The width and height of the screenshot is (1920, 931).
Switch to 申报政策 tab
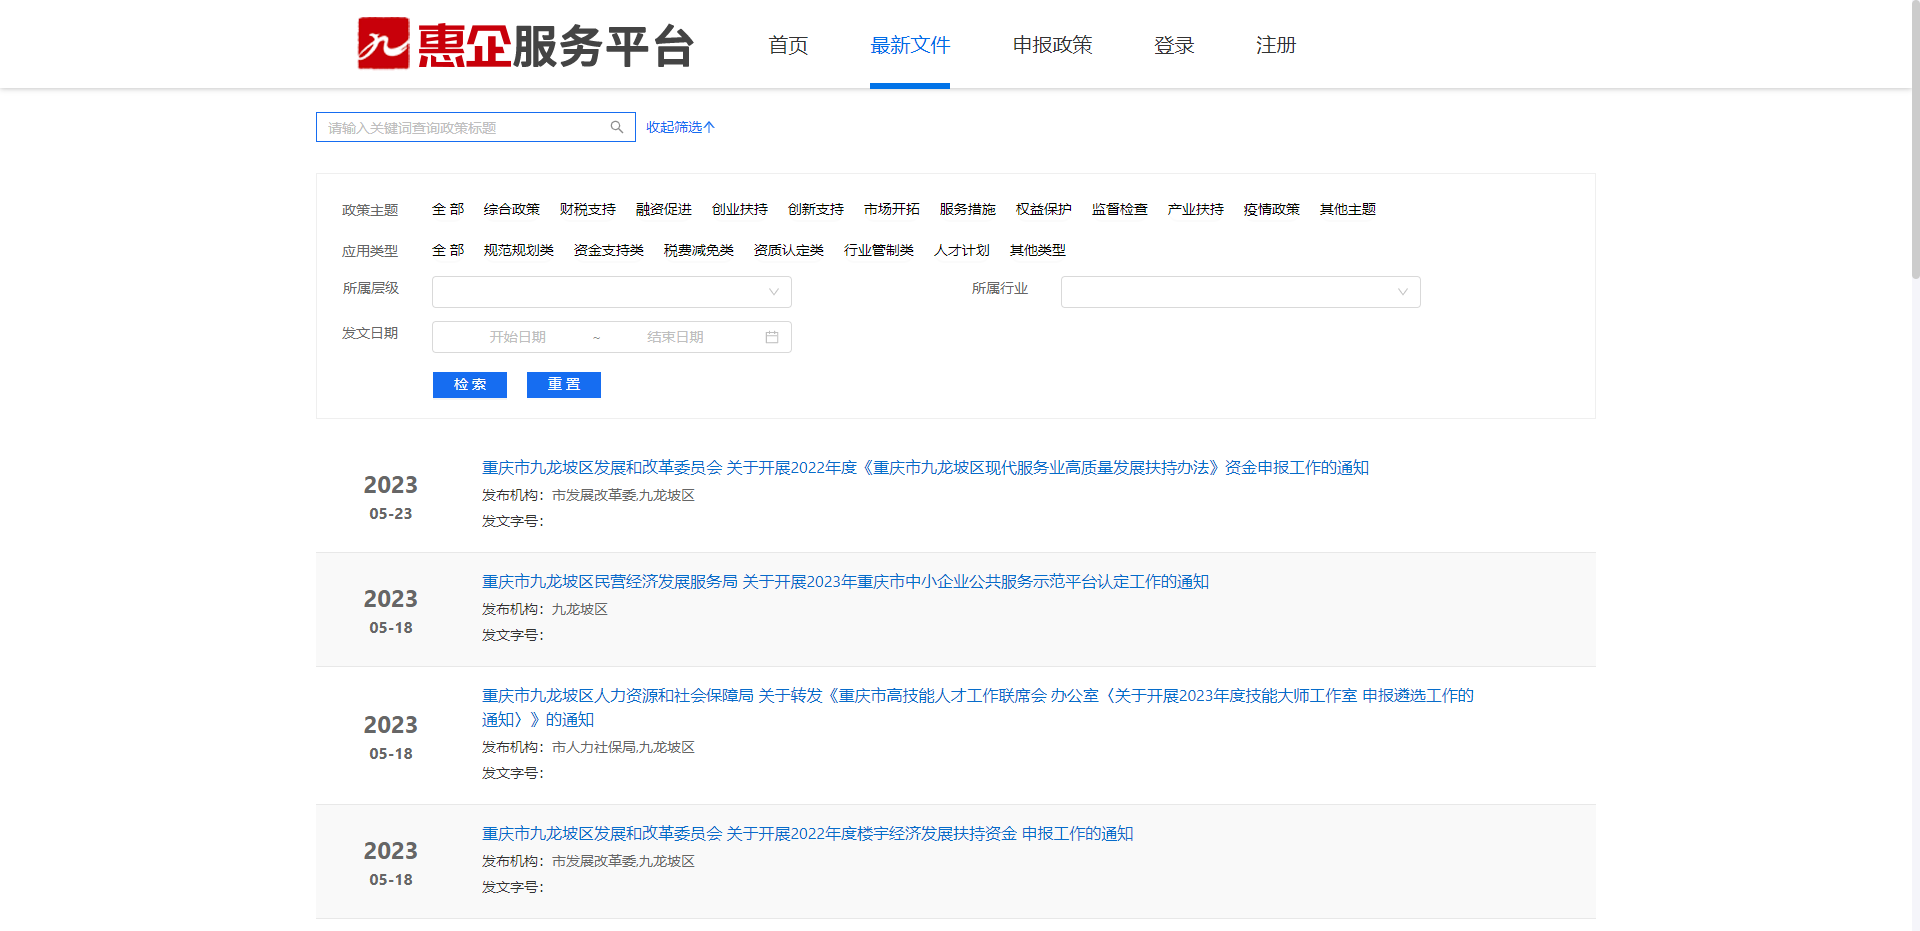(x=1052, y=45)
